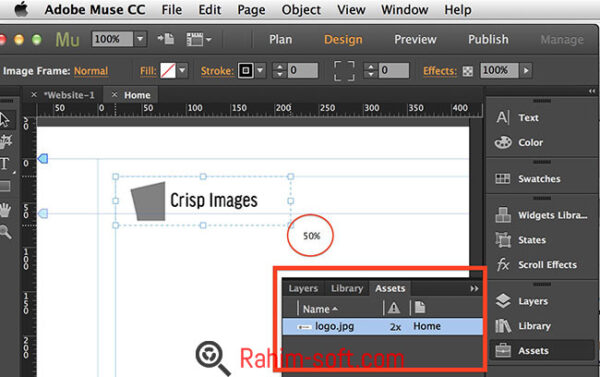Click the stroke weight stepper arrows
Image resolution: width=600 pixels, height=377 pixels.
pyautogui.click(x=280, y=70)
